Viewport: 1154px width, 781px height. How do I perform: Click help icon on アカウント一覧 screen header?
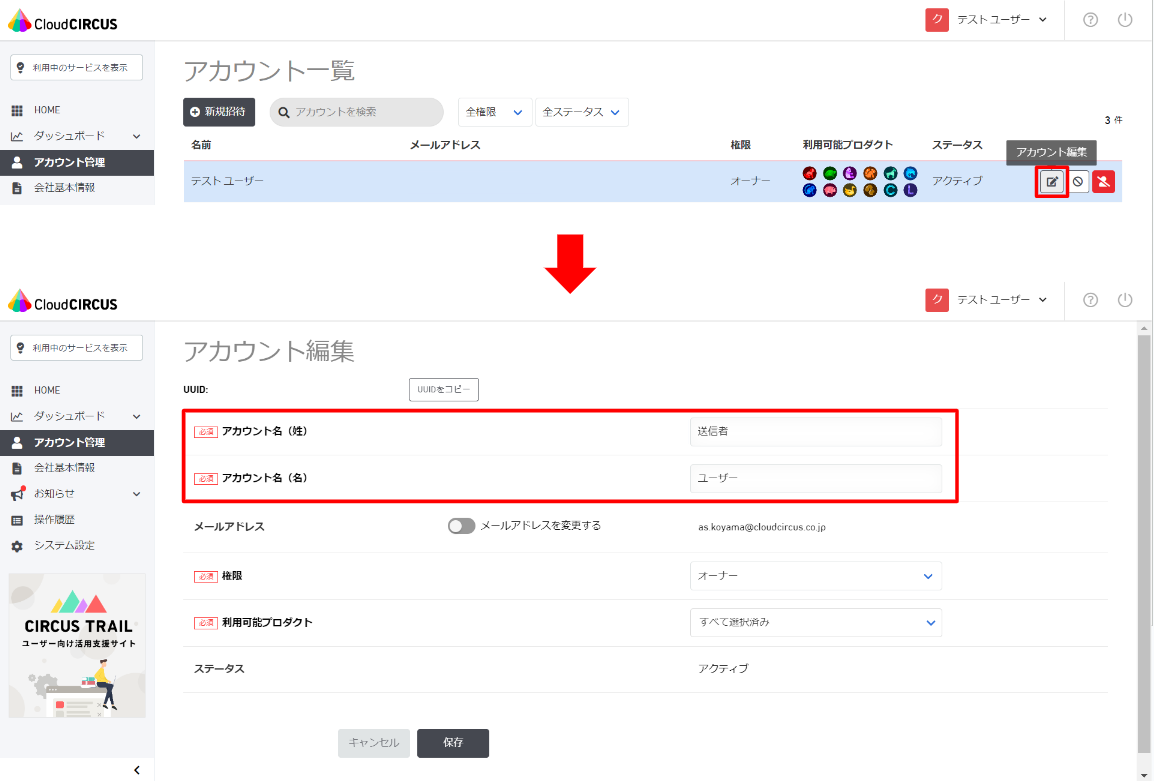1091,20
